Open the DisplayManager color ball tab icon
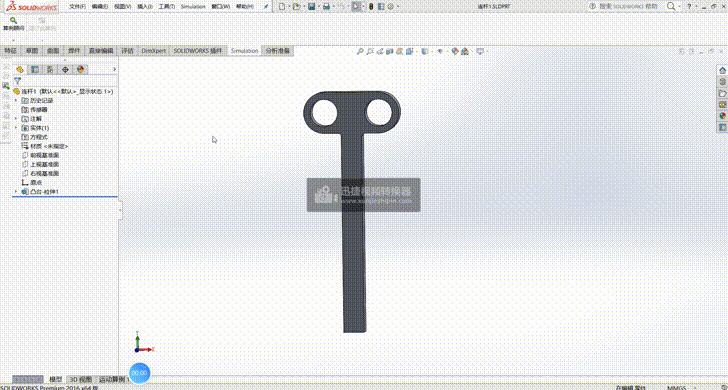 [x=81, y=69]
